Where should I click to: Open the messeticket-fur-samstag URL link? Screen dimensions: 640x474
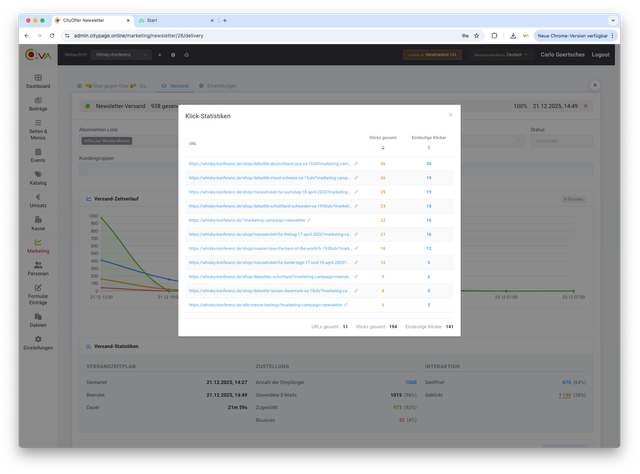point(269,191)
